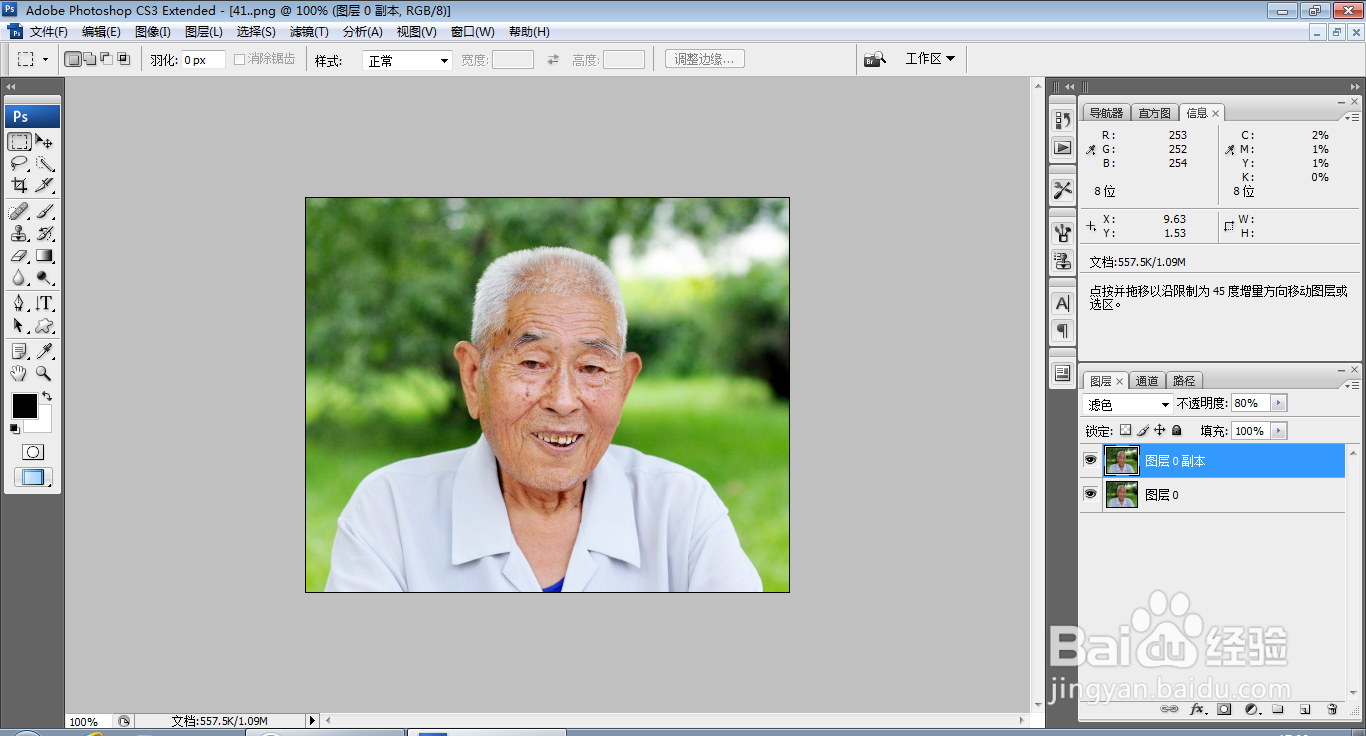Select the Vertical Type tool
Screen dimensions: 1366x736
(45, 304)
